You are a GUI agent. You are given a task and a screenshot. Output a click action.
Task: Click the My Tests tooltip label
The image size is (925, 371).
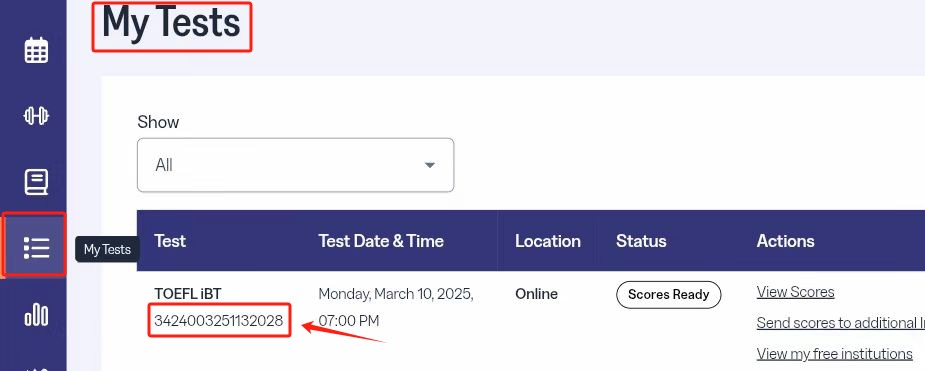(107, 249)
